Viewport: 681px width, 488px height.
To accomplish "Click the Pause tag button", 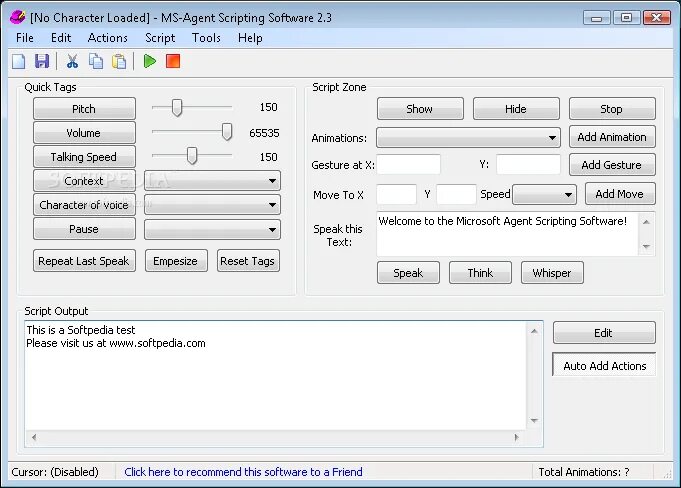I will coord(84,229).
